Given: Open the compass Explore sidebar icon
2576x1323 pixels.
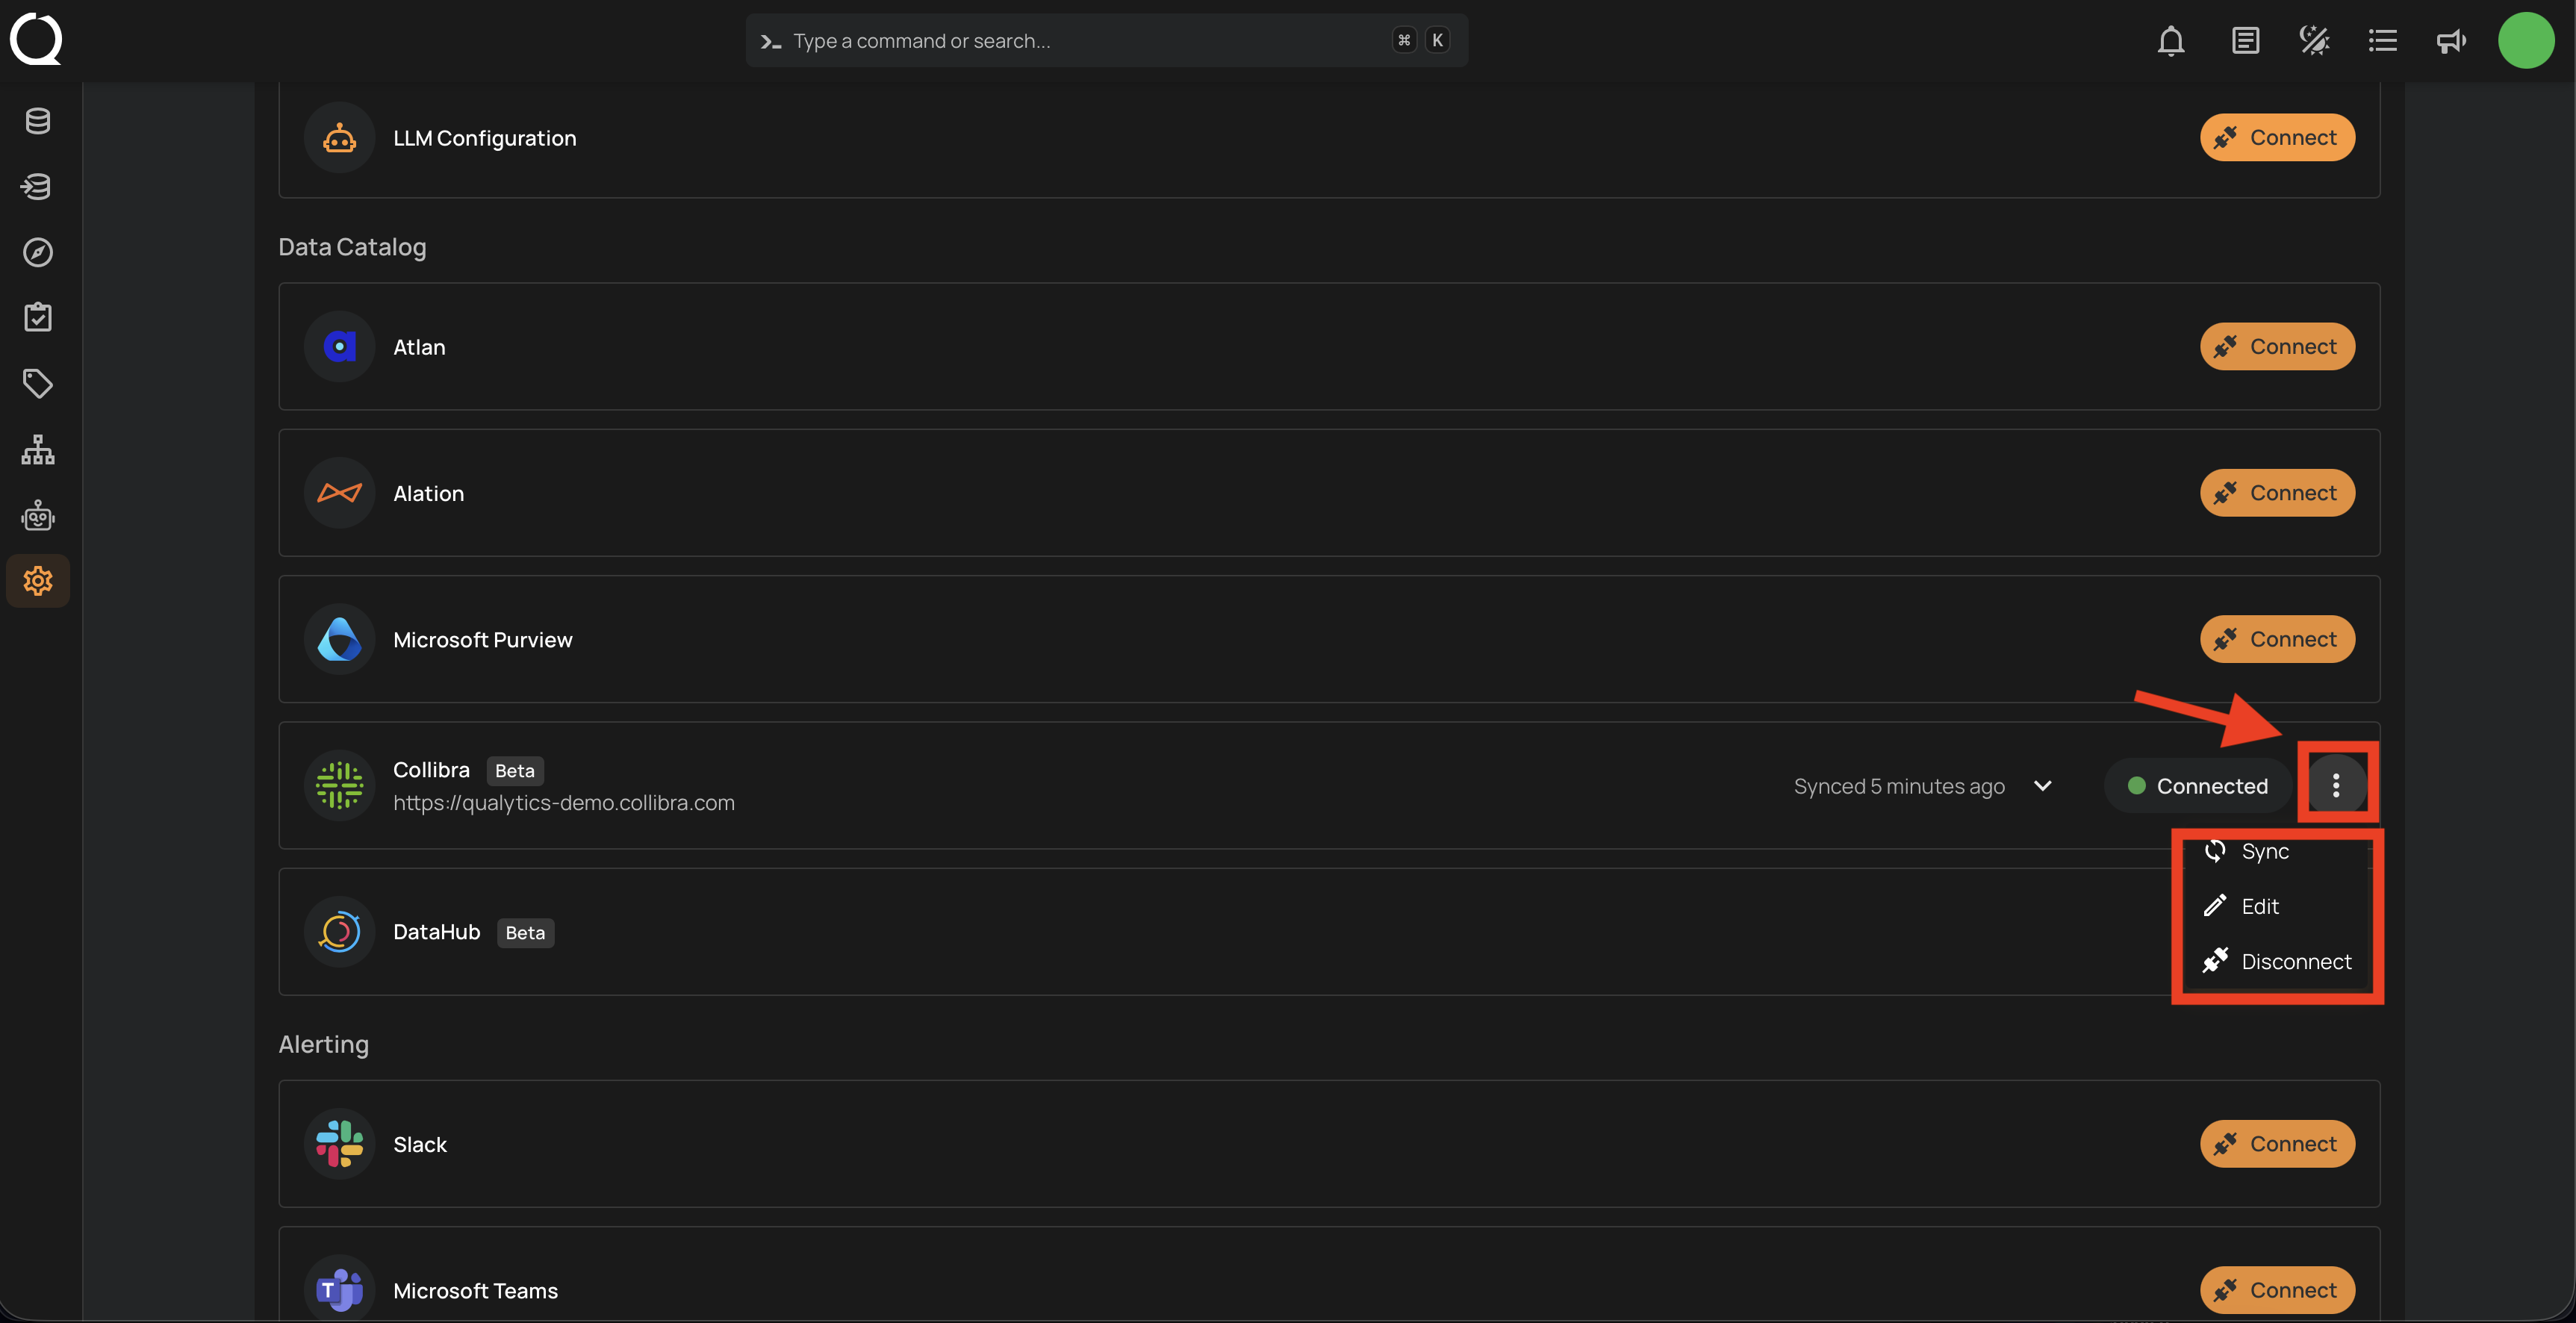Looking at the screenshot, I should [38, 252].
